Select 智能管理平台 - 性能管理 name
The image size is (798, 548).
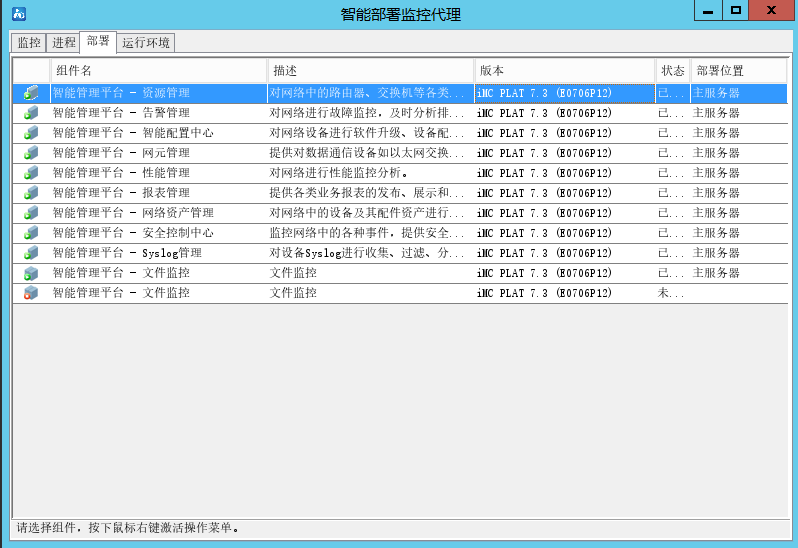(x=121, y=173)
